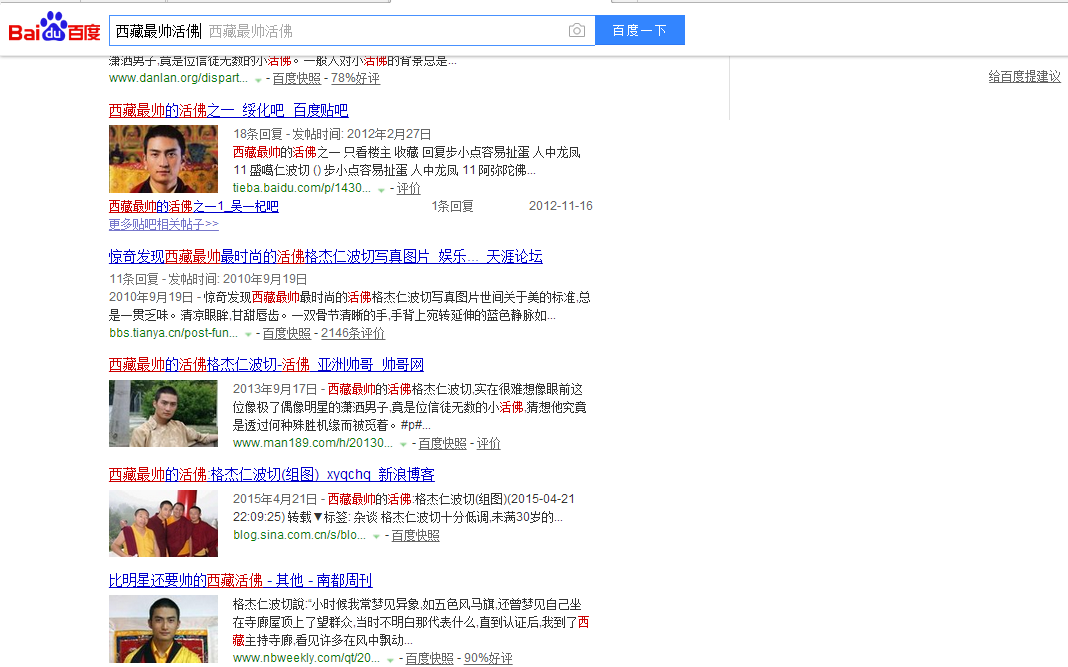Click 1条回复 text in tieba sub-result
The image size is (1068, 667).
click(452, 206)
